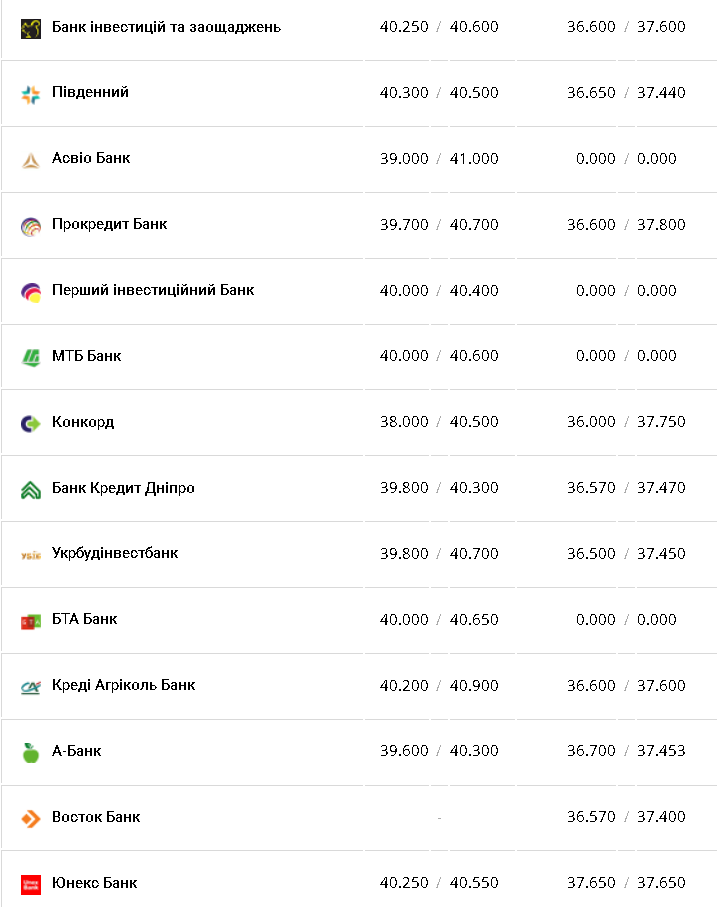
Task: Click Асвіо Банк rate 39.000 / 41.000
Action: pos(439,159)
